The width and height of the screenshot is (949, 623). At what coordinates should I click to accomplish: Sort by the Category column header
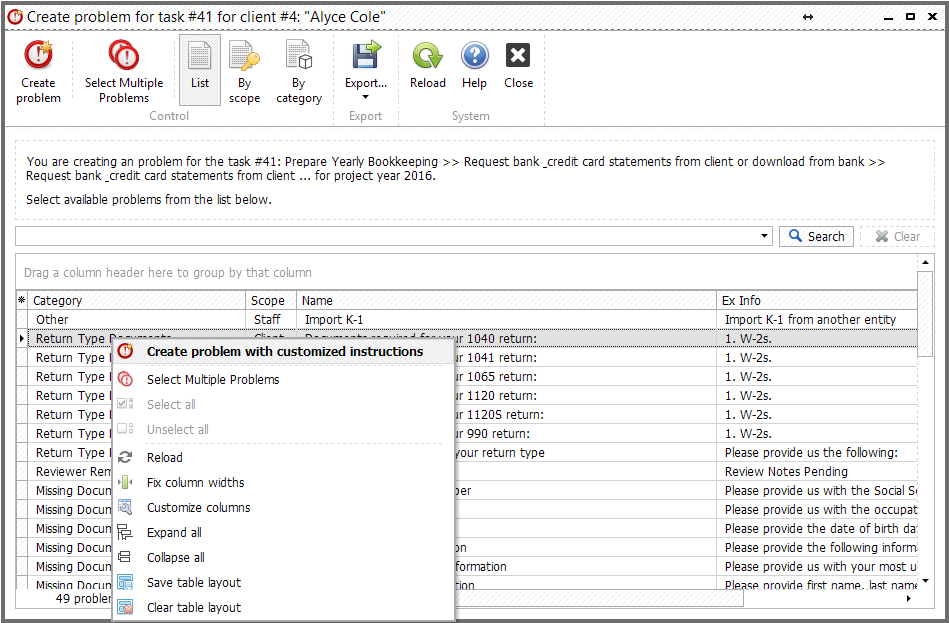tap(137, 300)
